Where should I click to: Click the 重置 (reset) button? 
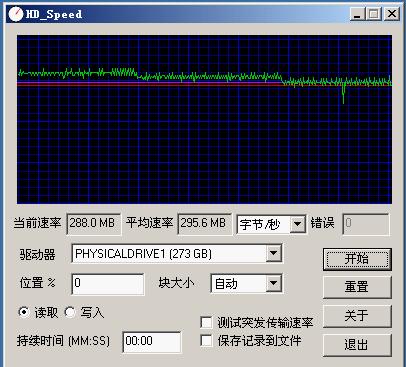coord(357,287)
